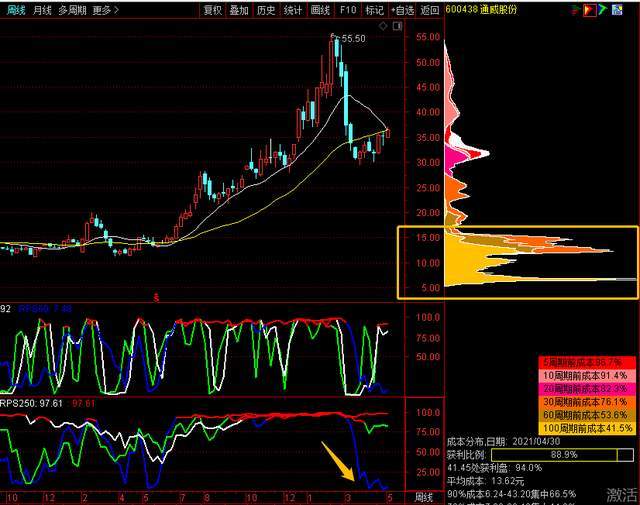This screenshot has height=505, width=640.
Task: Select the 画线 drawing tool
Action: point(320,10)
